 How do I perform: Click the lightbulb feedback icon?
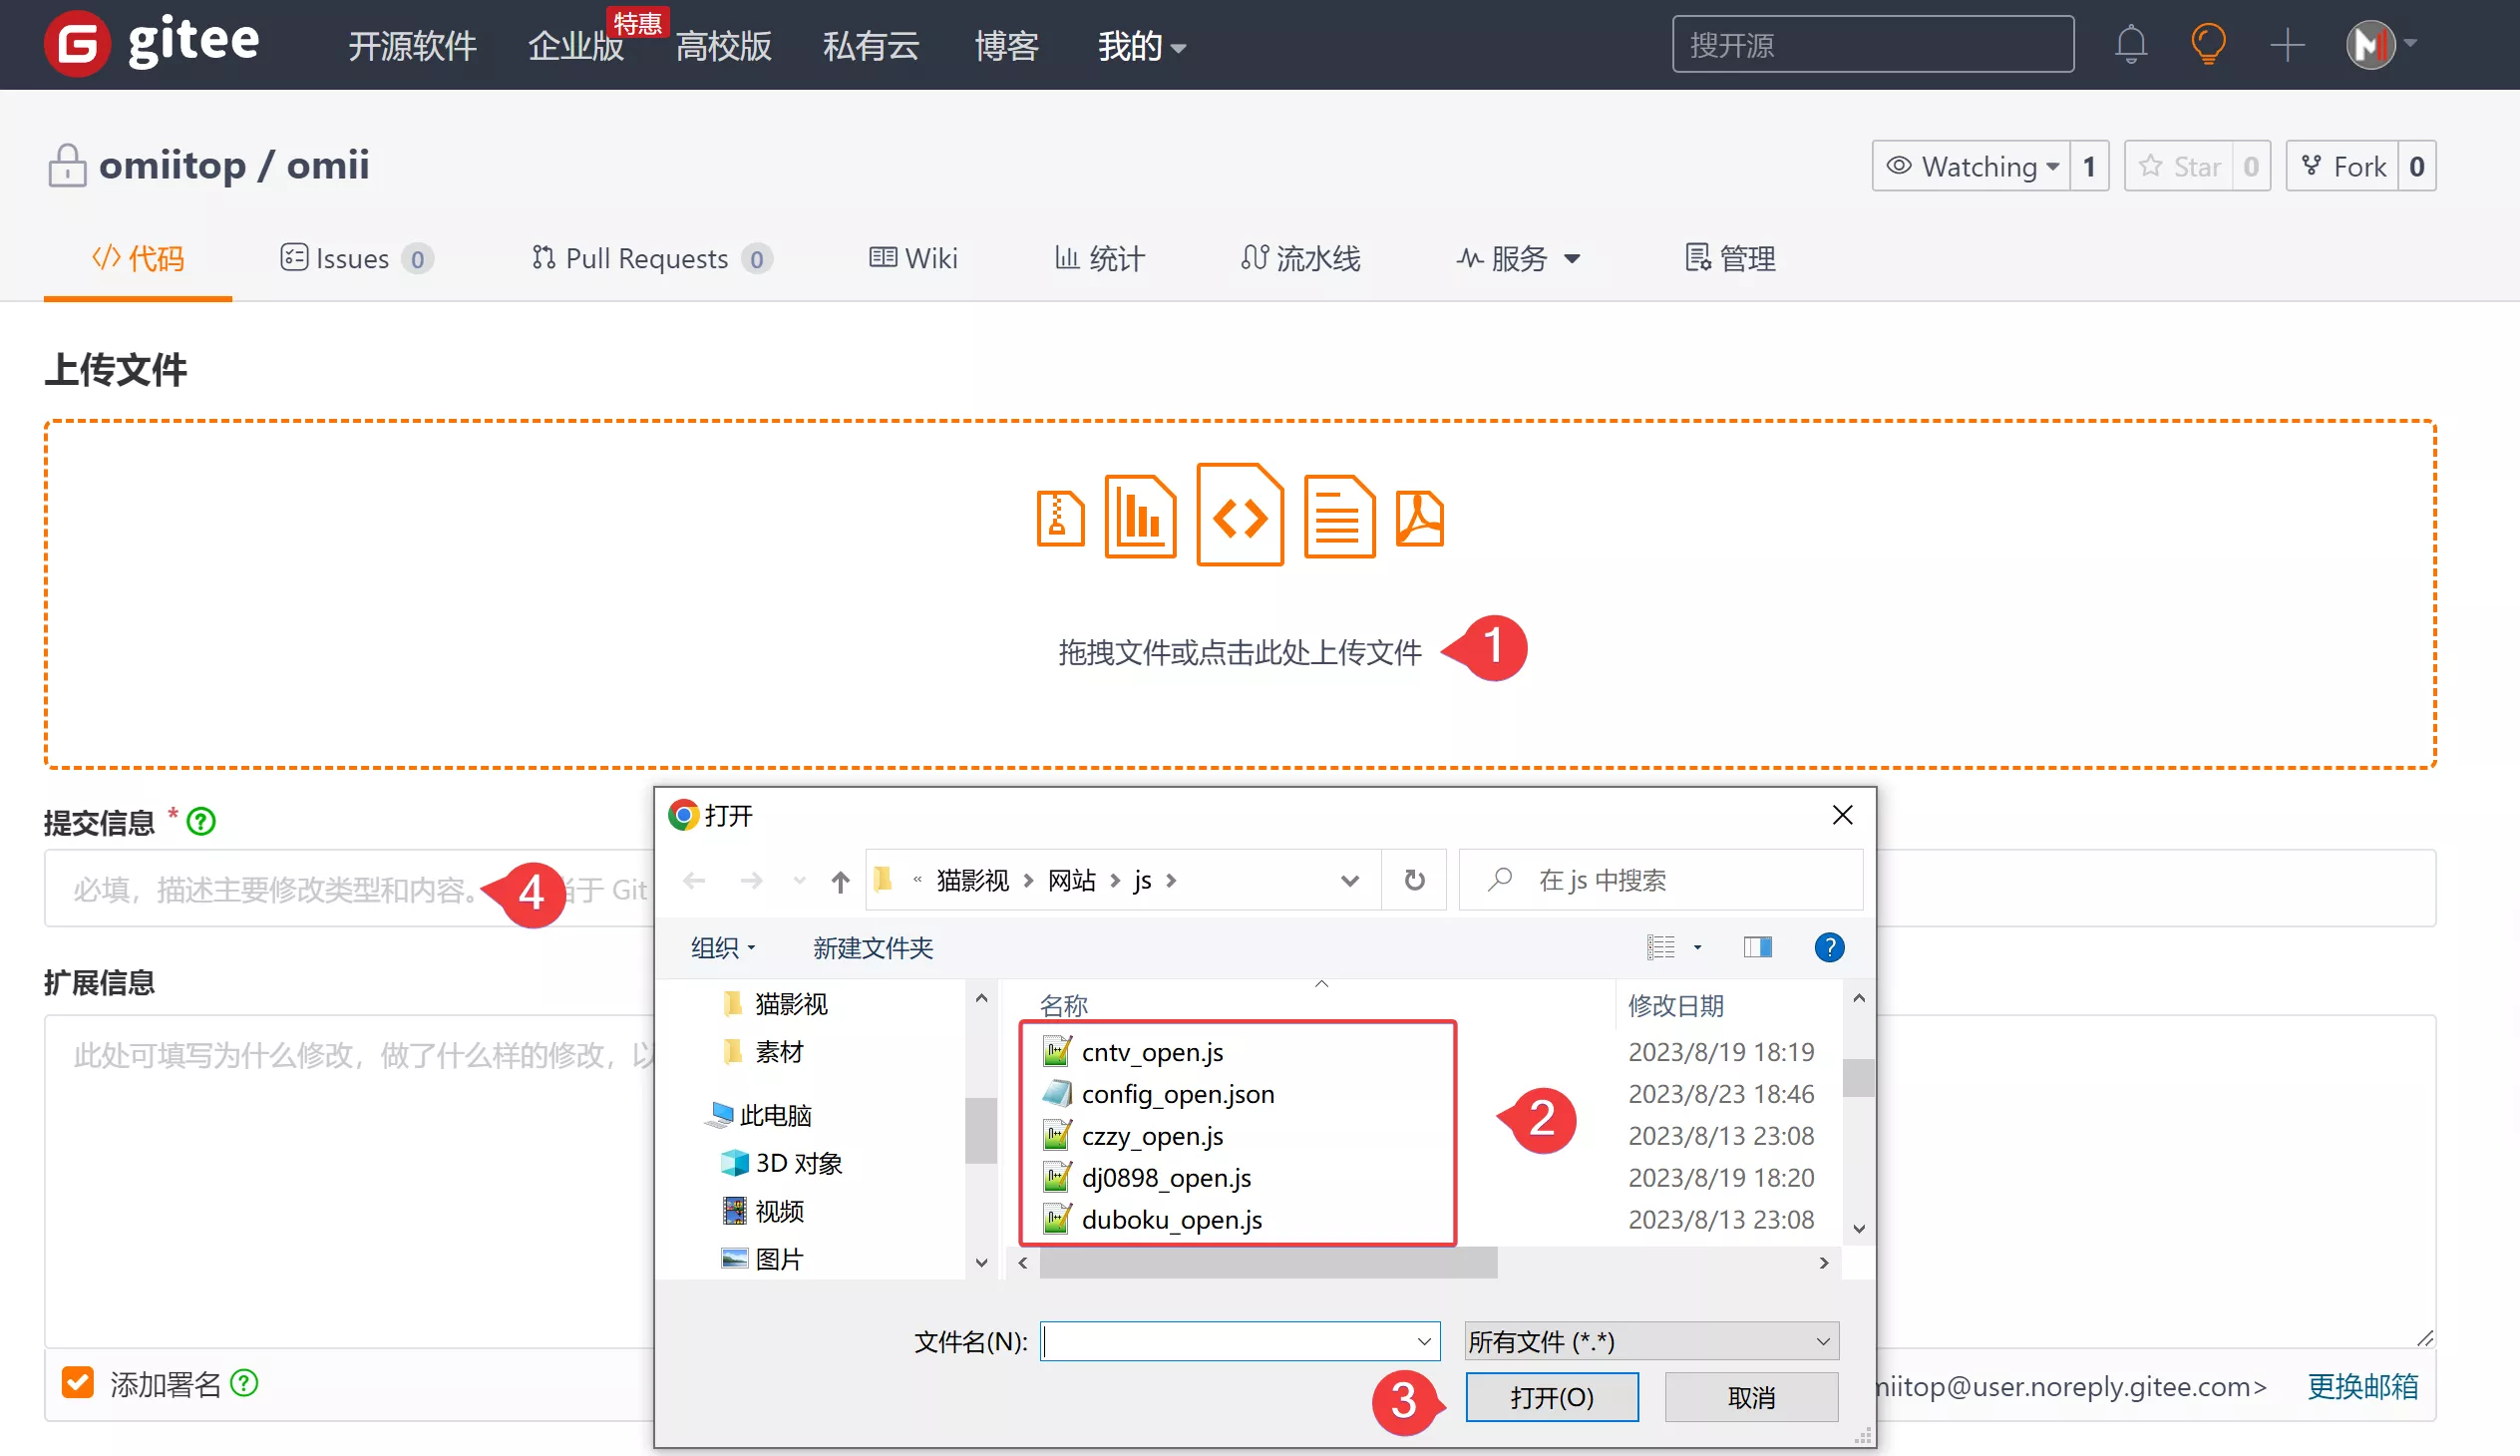[x=2209, y=44]
